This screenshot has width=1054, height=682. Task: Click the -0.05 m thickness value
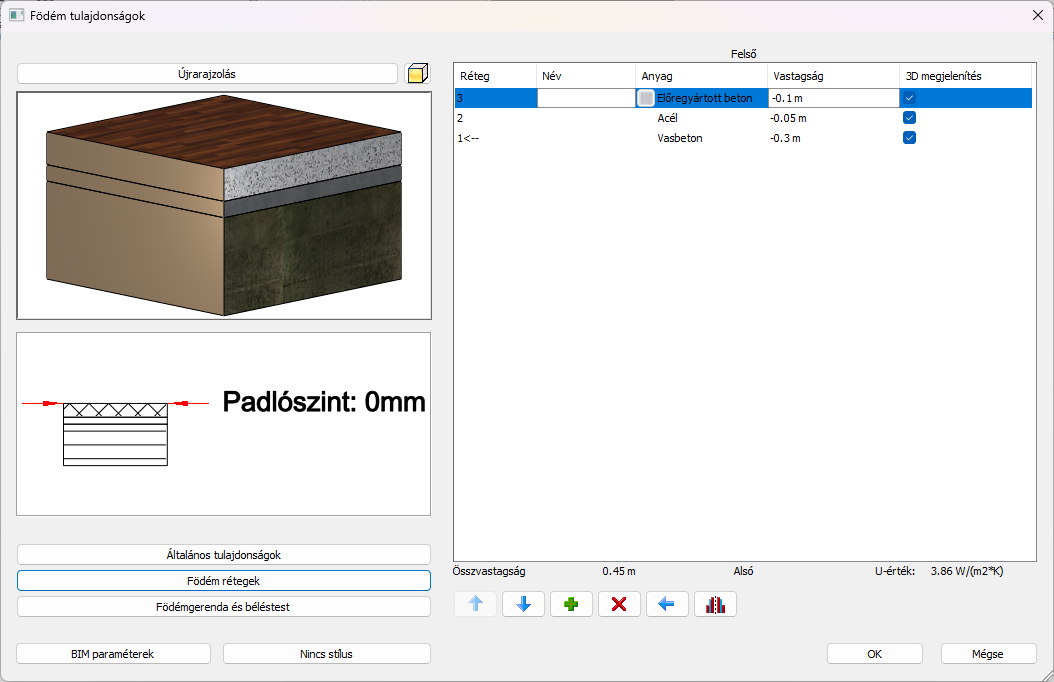coord(788,118)
